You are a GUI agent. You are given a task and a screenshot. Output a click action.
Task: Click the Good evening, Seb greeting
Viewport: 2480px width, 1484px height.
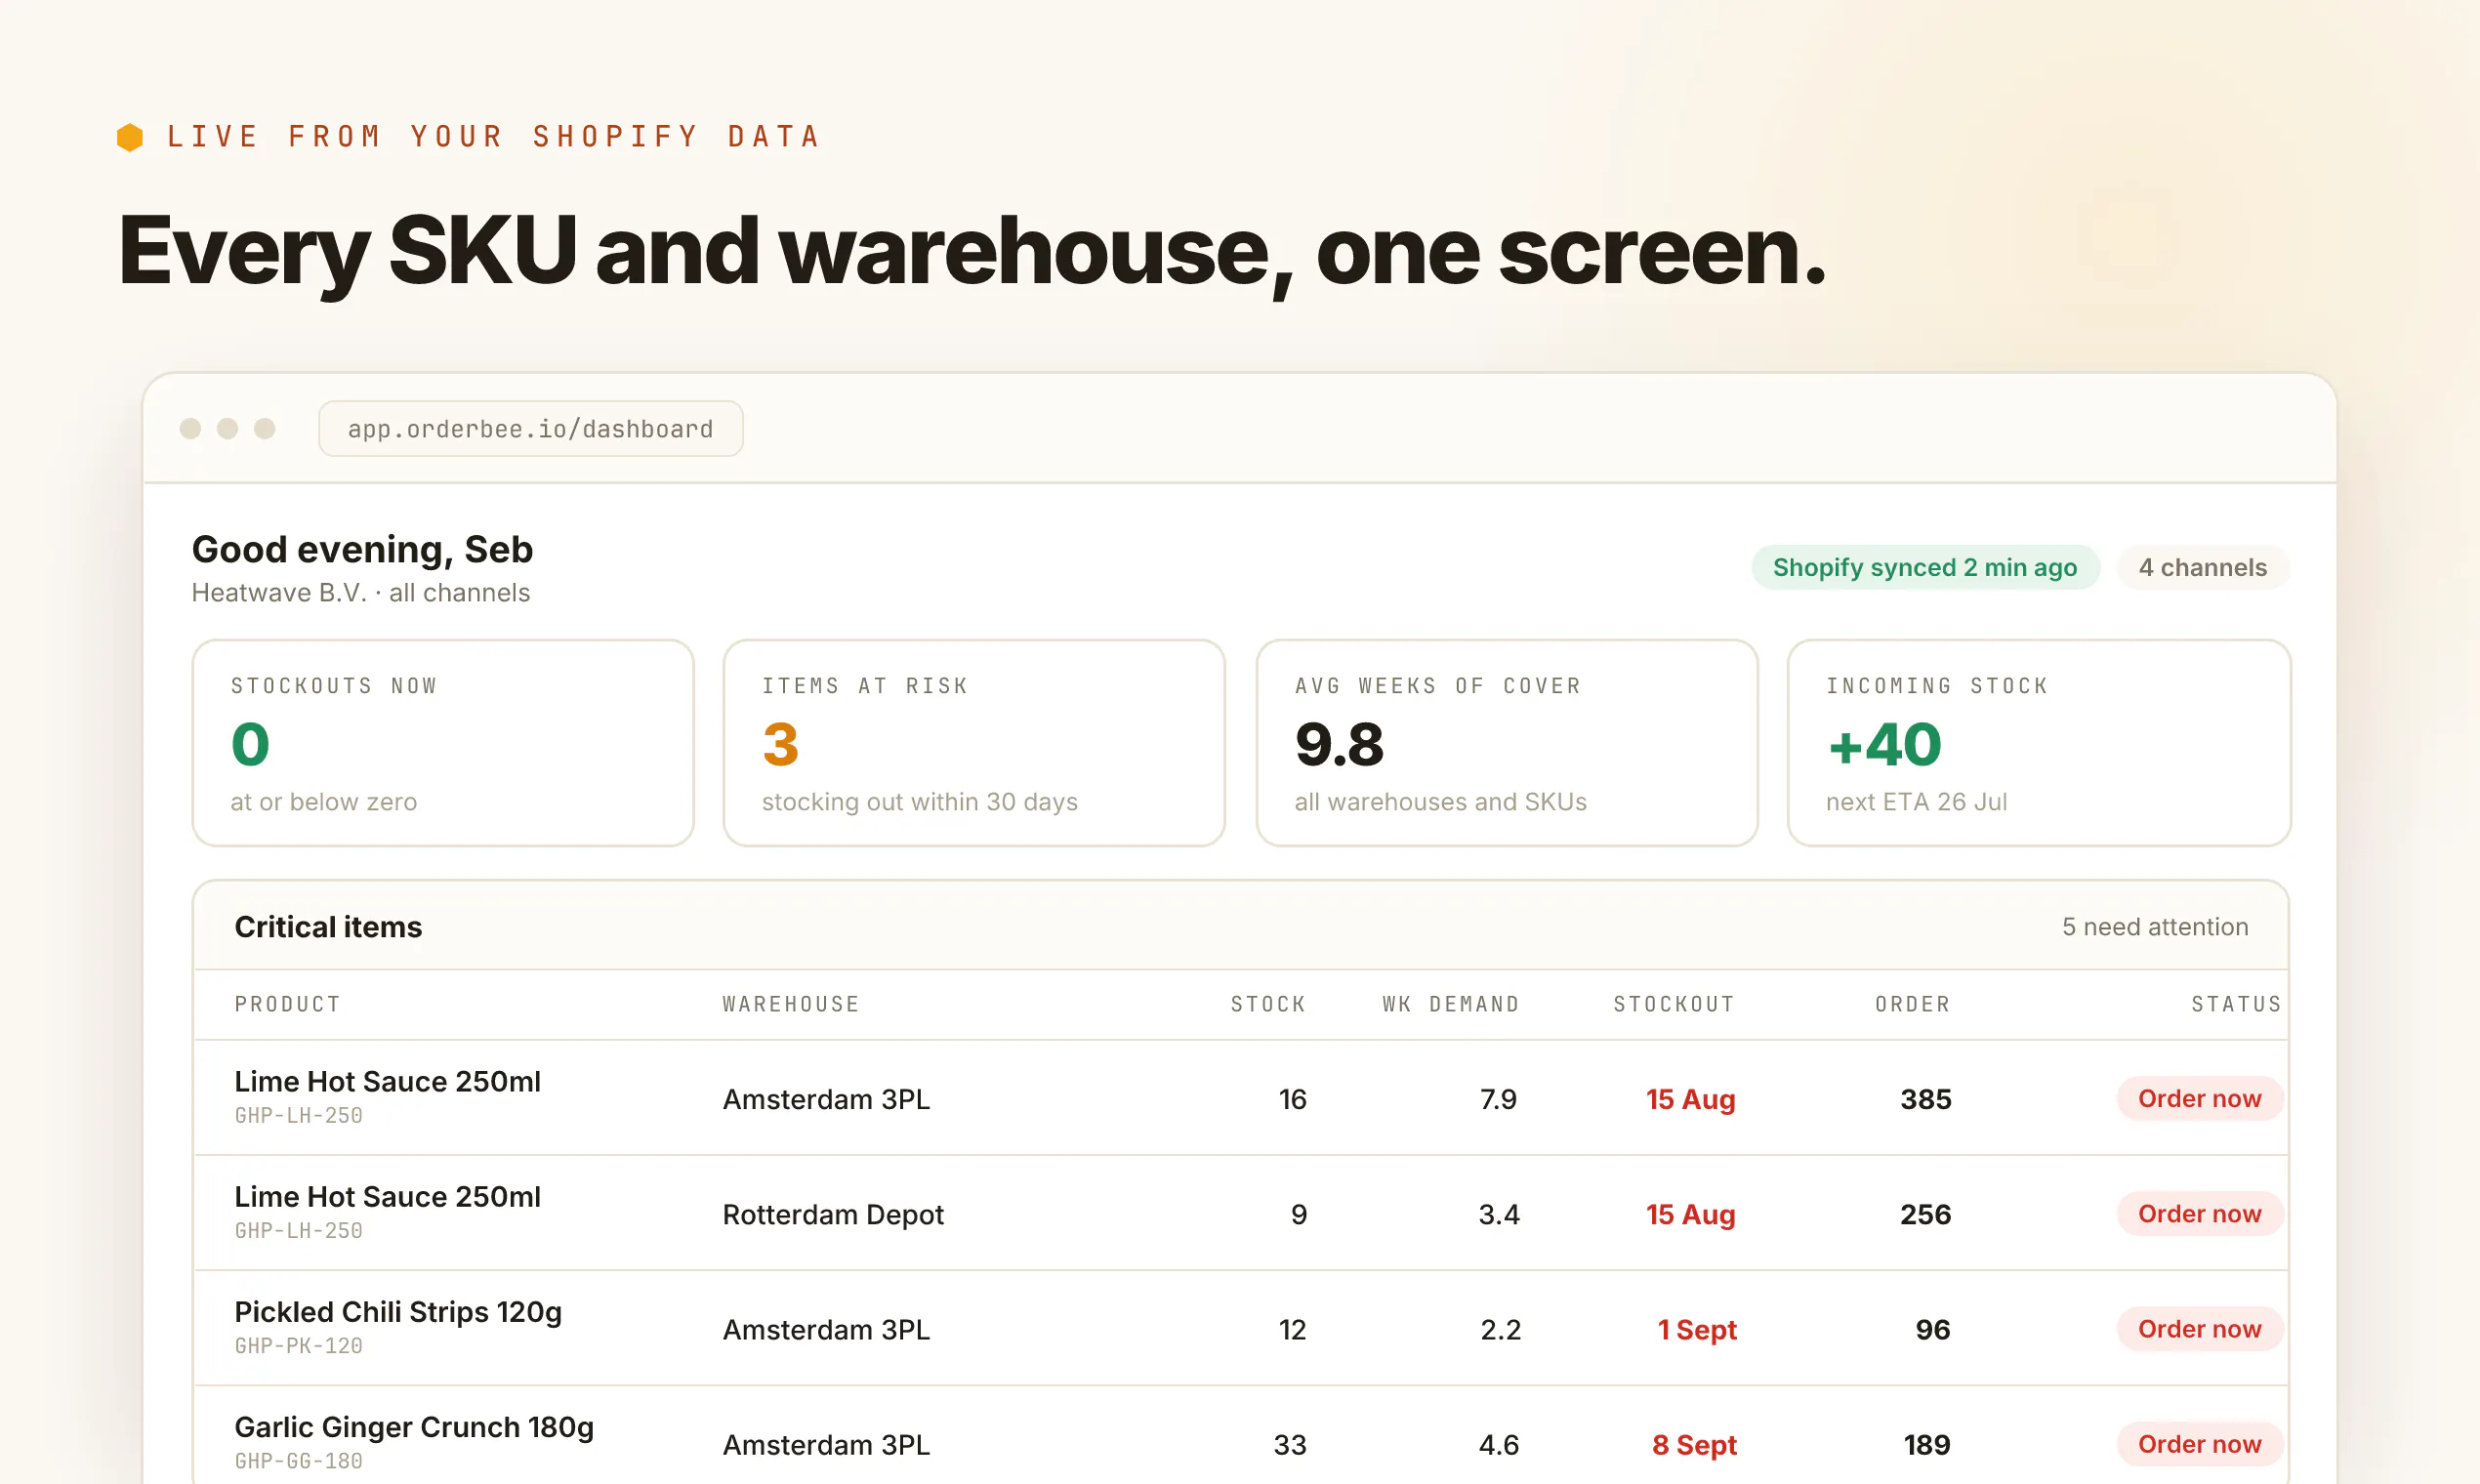coord(362,549)
